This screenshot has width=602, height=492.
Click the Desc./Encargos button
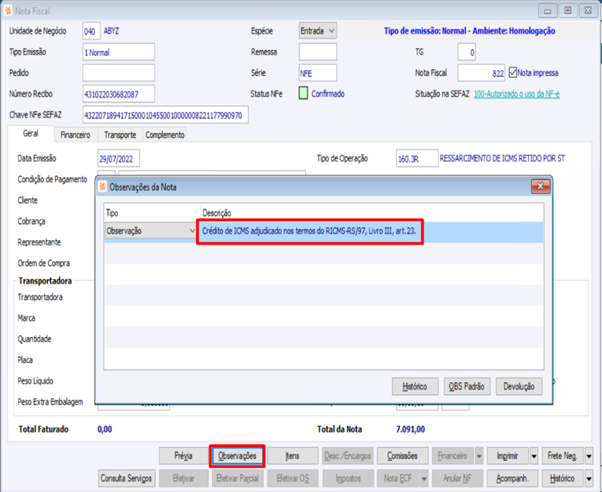click(x=347, y=456)
